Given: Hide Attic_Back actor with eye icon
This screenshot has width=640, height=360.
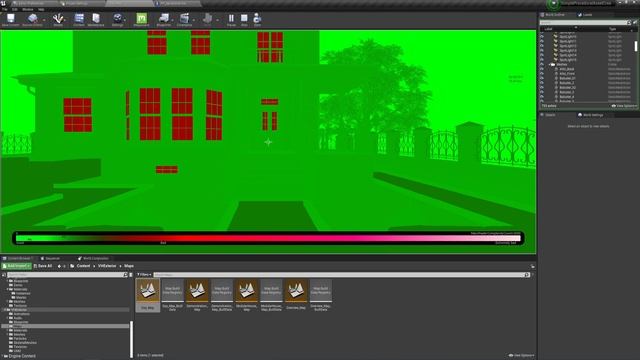Looking at the screenshot, I should coord(542,69).
